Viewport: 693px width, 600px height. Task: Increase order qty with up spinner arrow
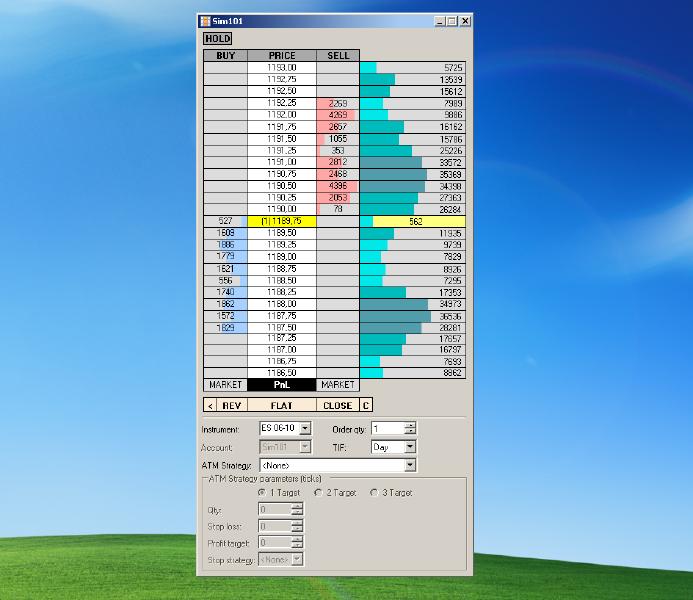(411, 425)
